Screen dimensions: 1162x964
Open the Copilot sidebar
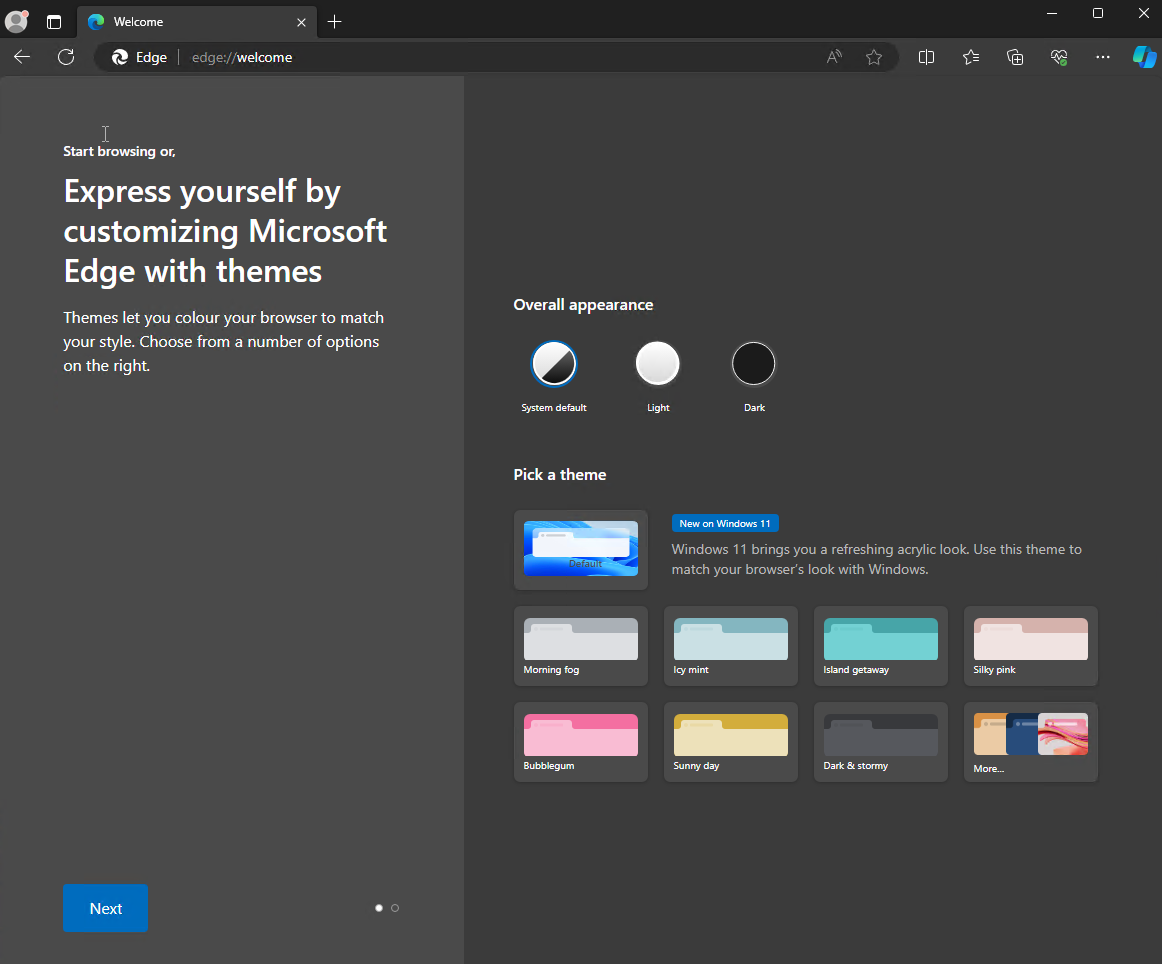1144,57
